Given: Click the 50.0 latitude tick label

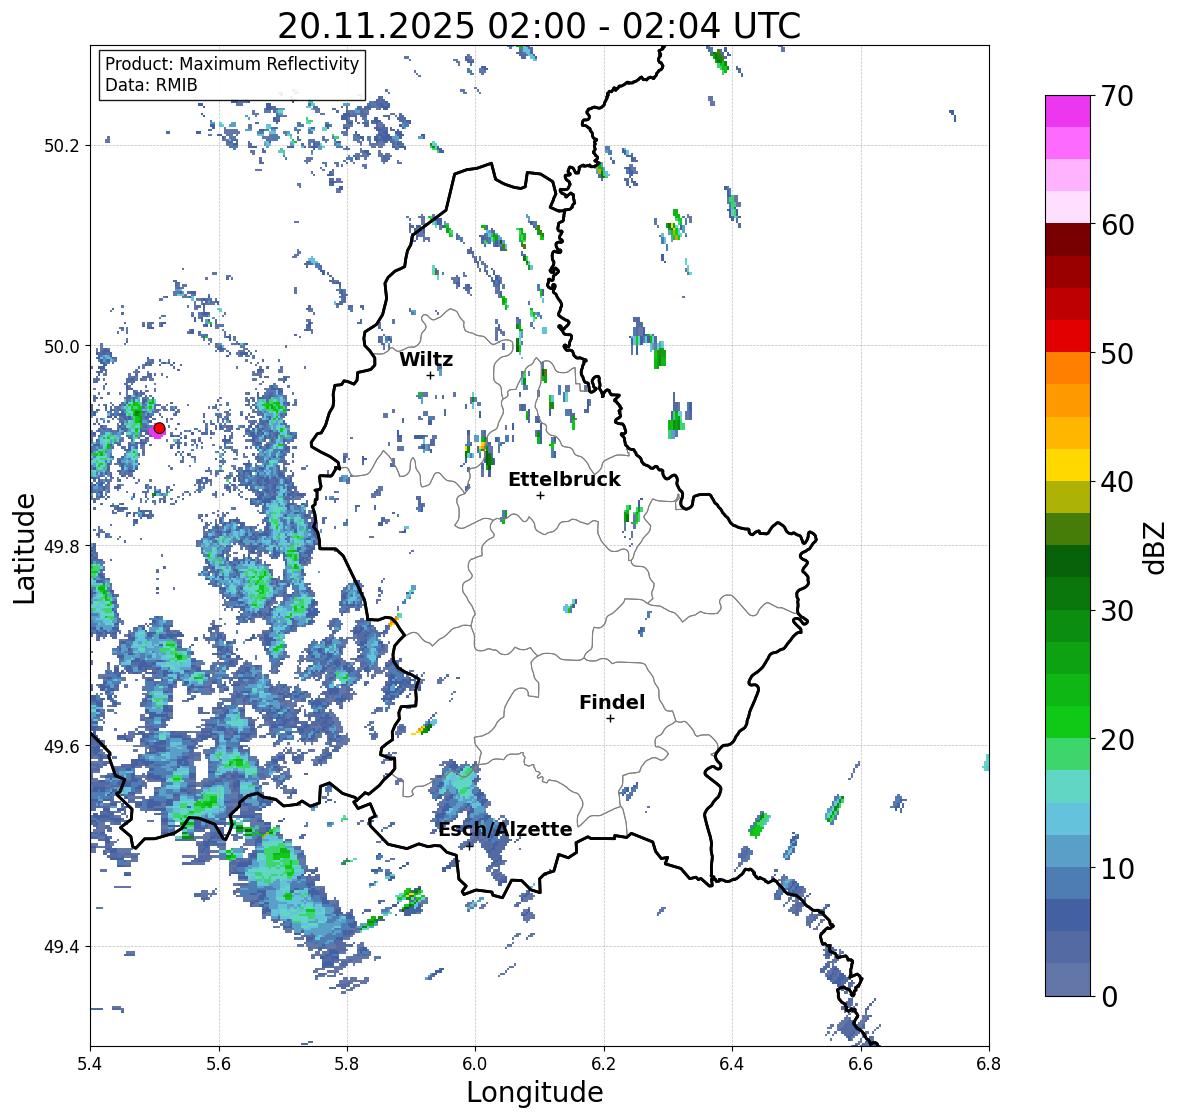Looking at the screenshot, I should (x=62, y=347).
